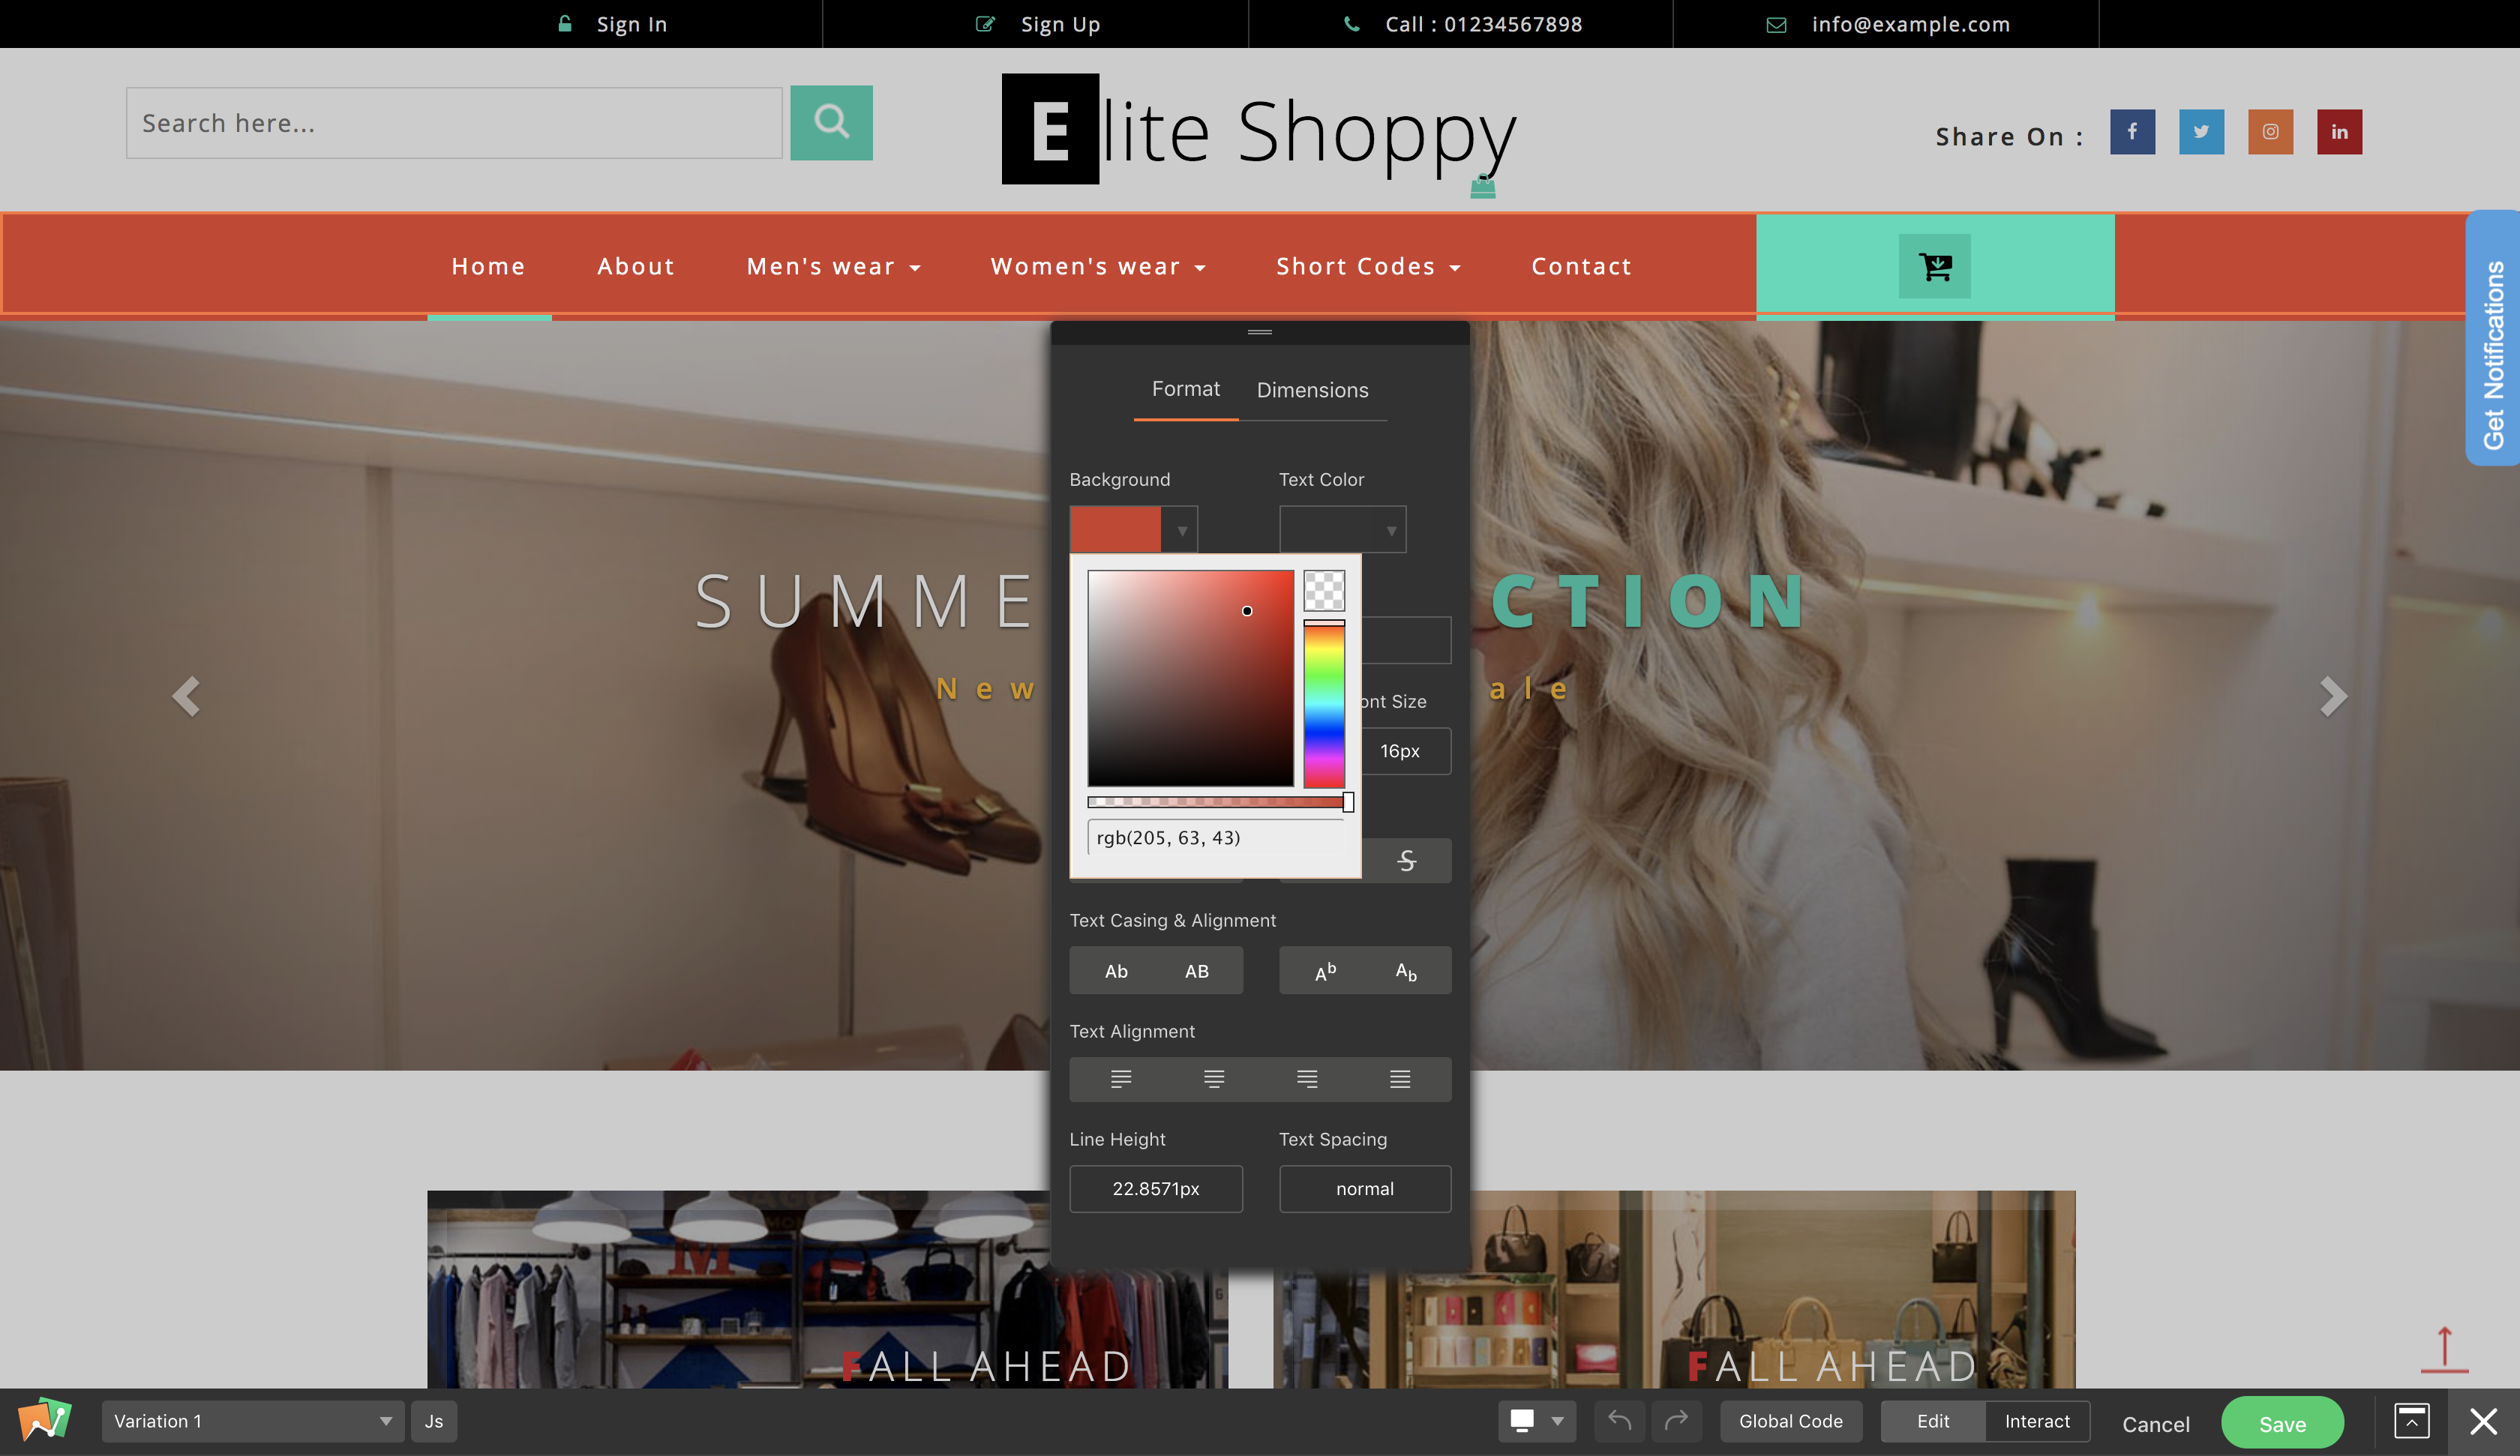Click the strikethrough text style icon

1407,861
